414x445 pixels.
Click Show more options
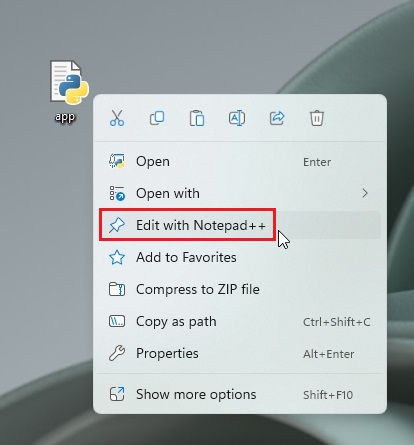pos(240,394)
